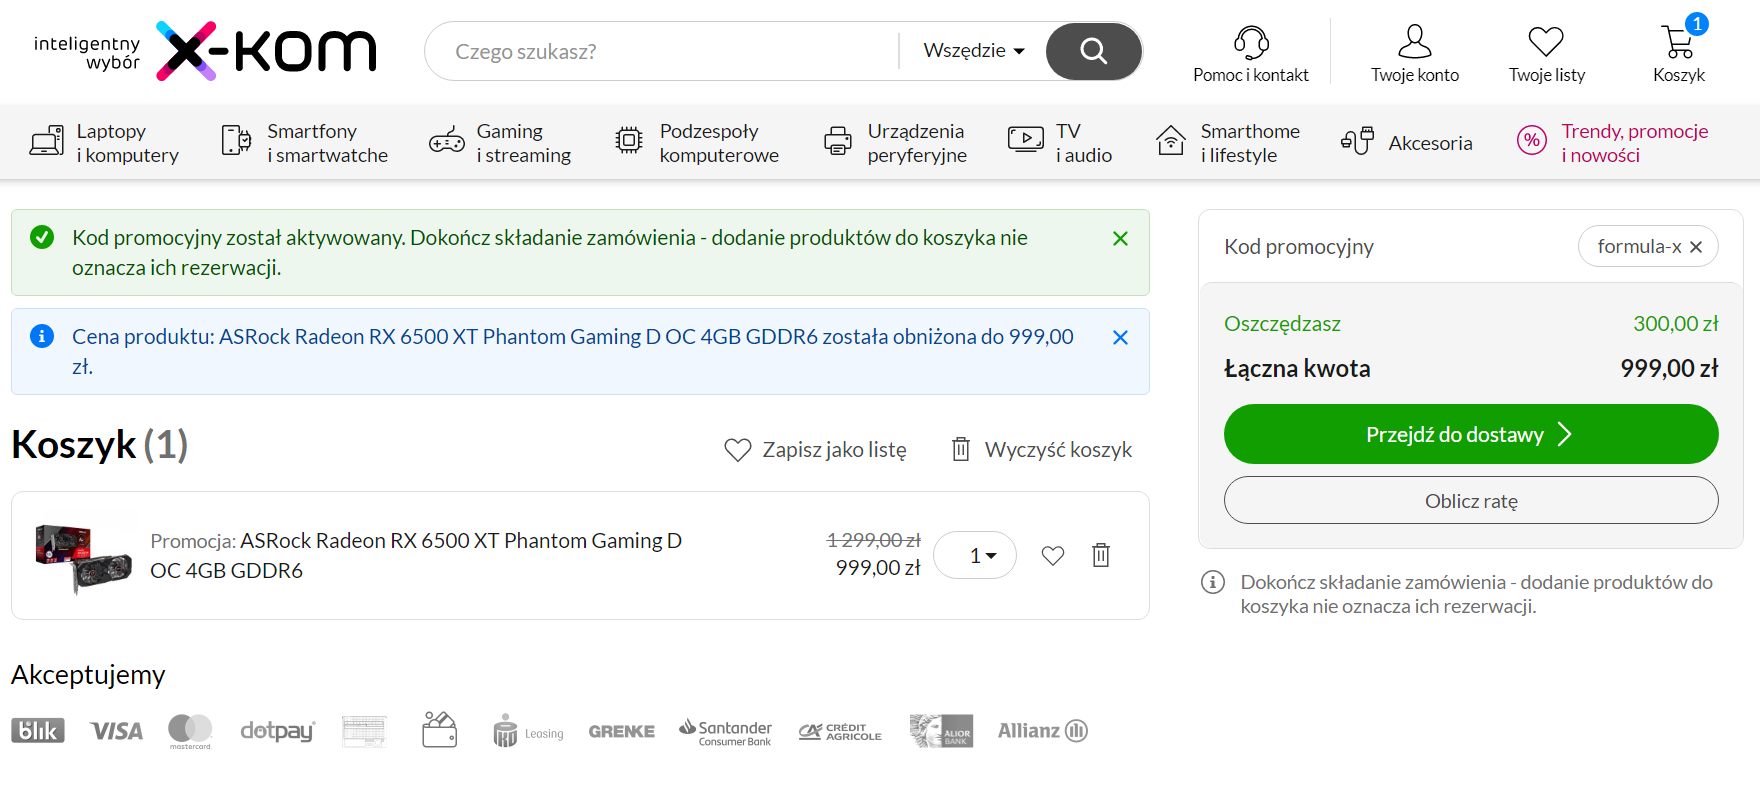
Task: Dismiss the price lowered notification
Action: [x=1120, y=337]
